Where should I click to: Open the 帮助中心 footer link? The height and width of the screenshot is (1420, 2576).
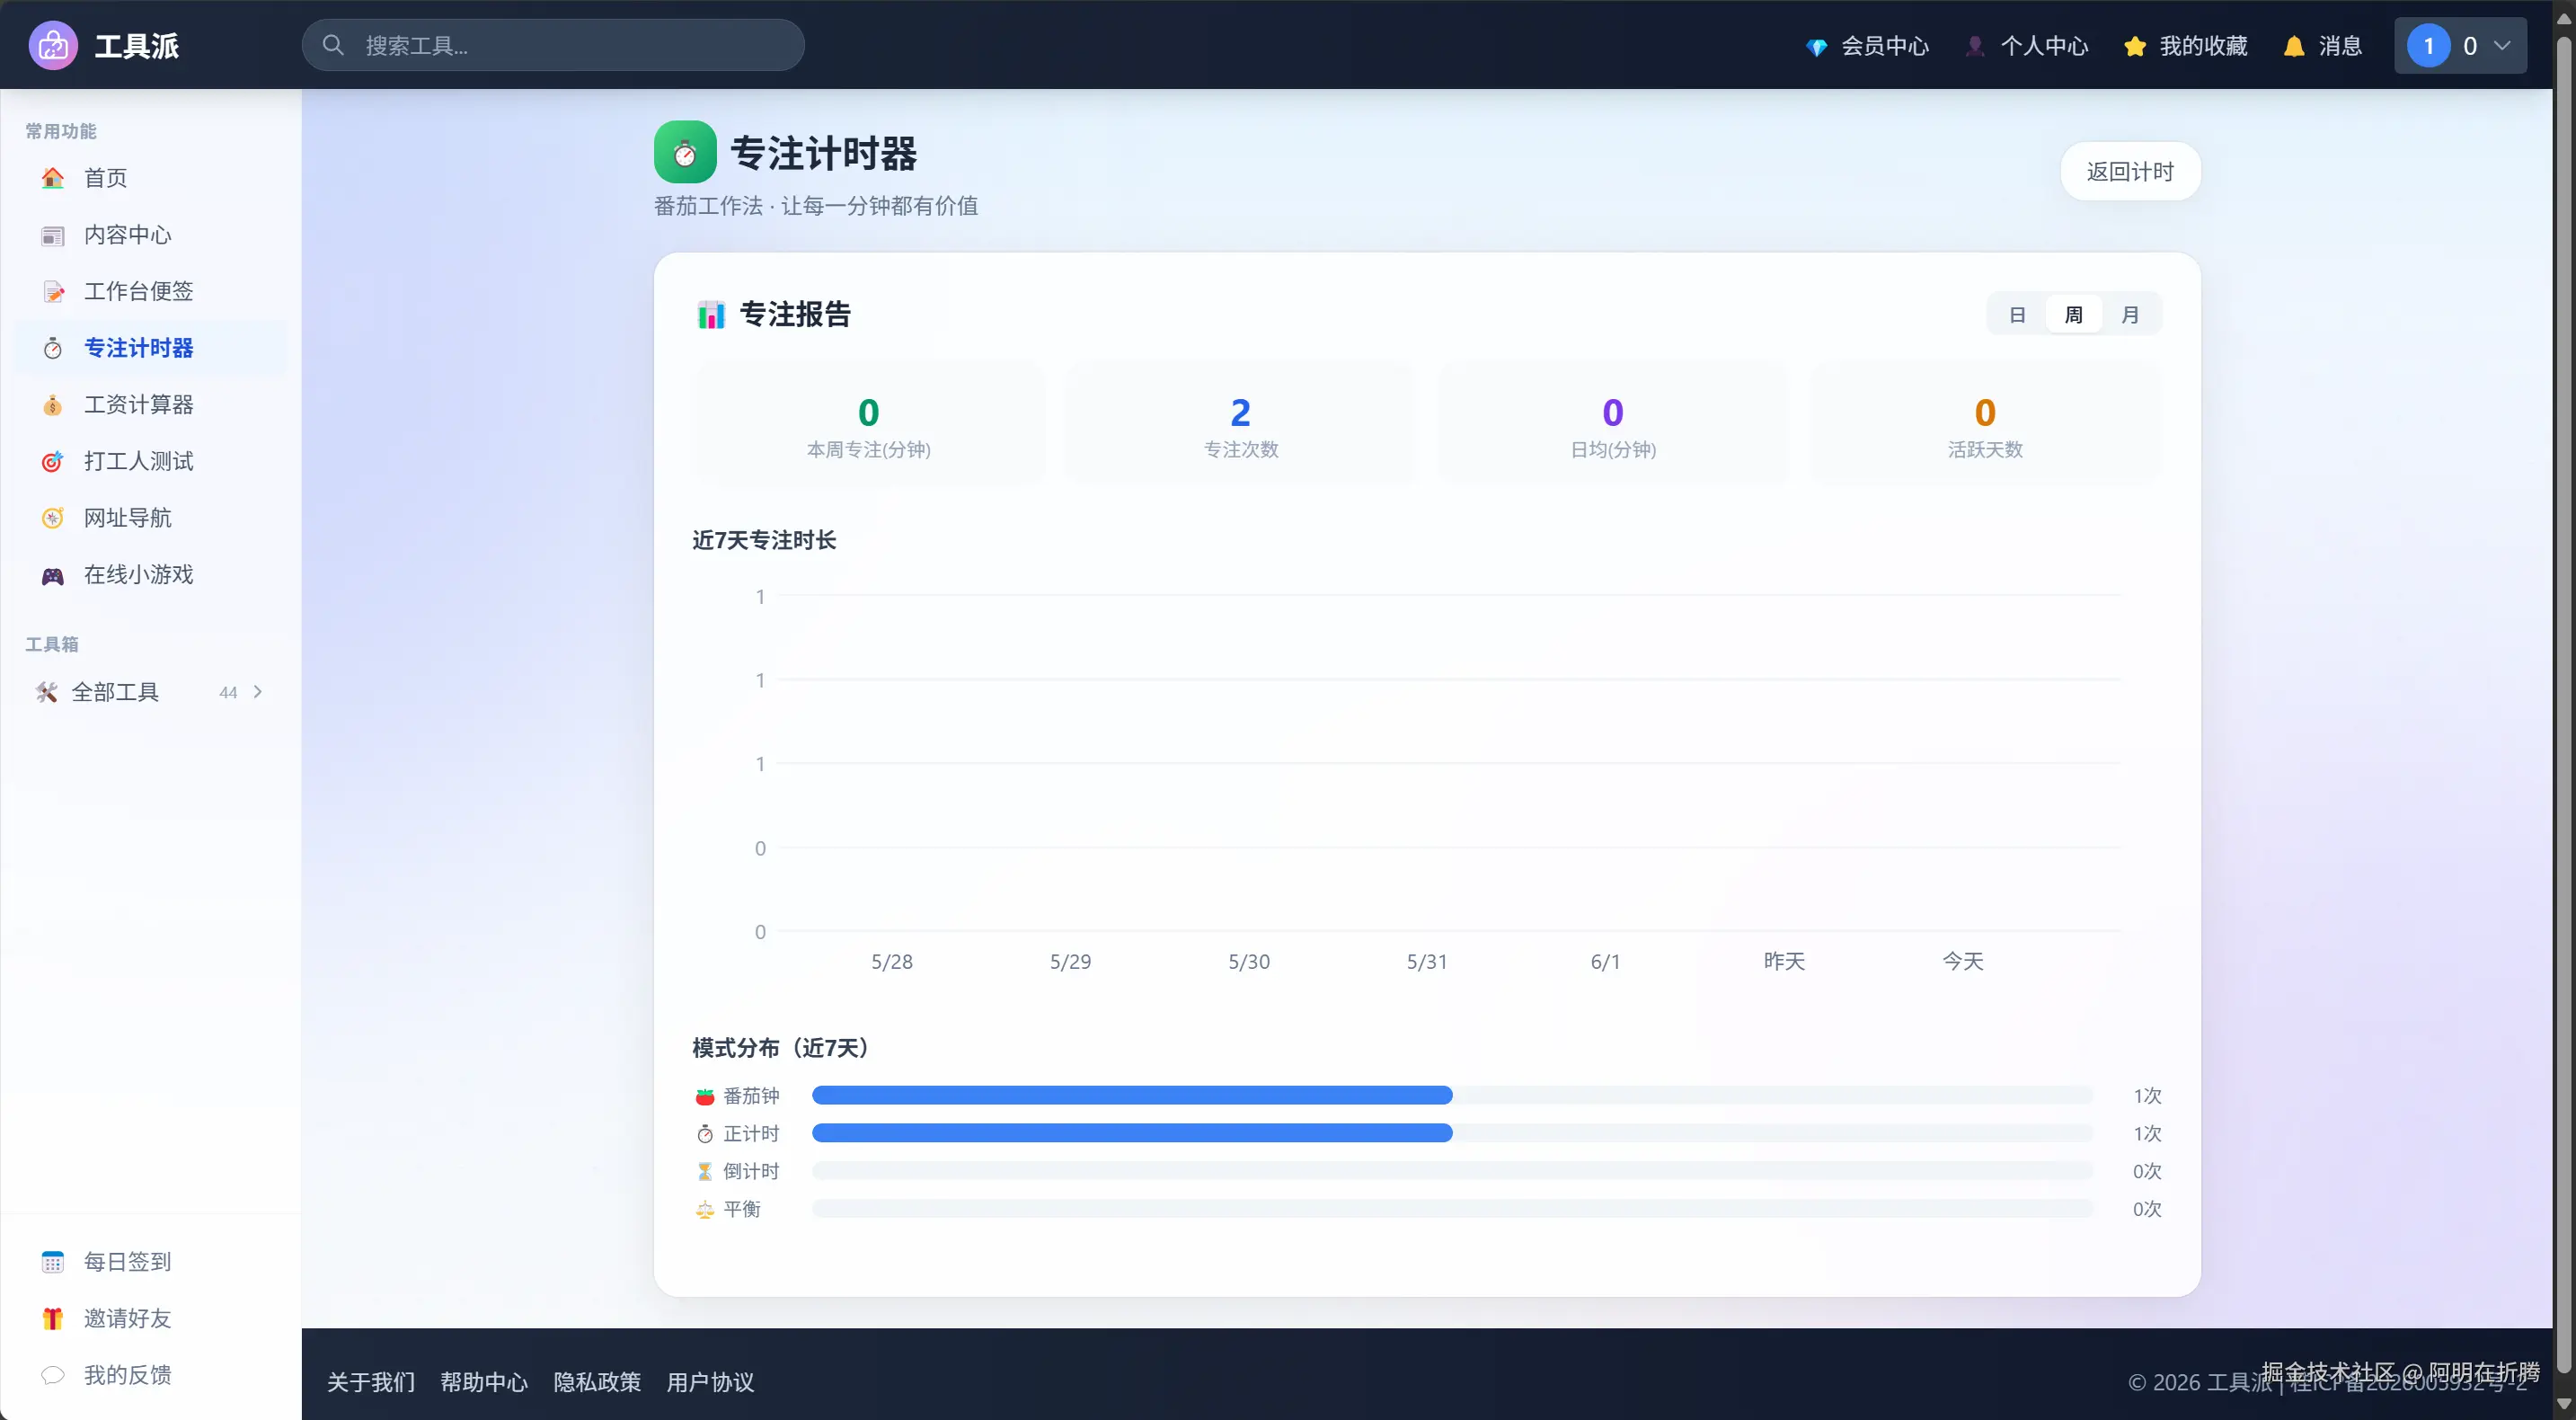[484, 1382]
